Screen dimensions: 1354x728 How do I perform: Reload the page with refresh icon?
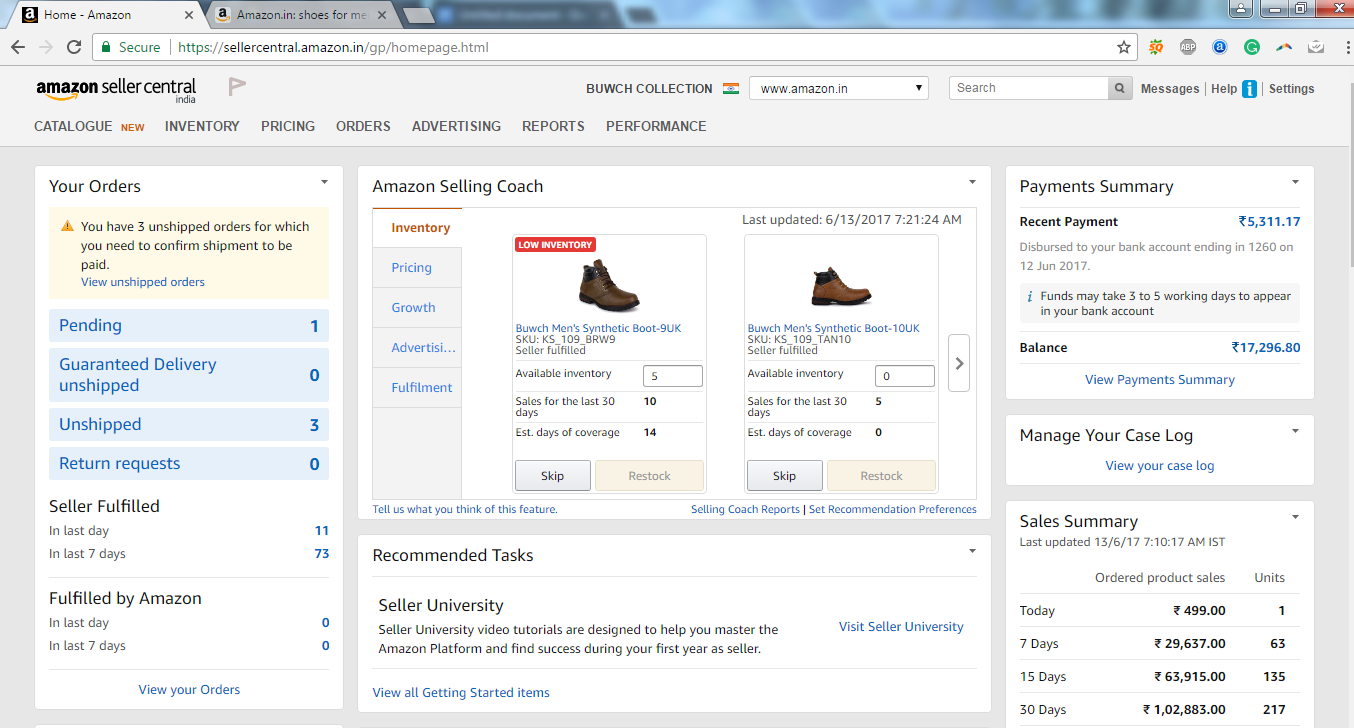[74, 47]
